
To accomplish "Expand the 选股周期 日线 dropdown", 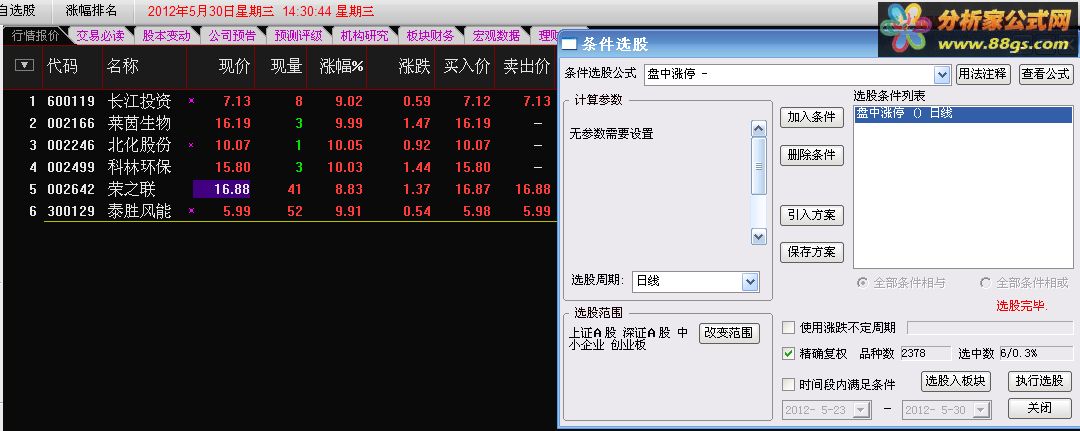I will coord(749,282).
